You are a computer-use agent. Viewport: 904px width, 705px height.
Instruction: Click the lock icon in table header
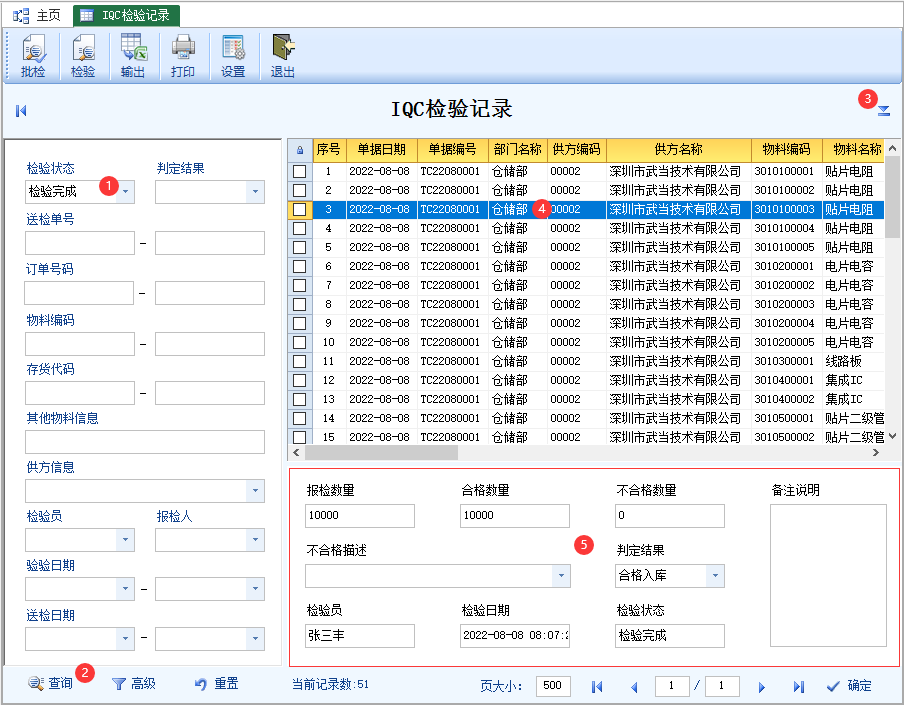click(x=300, y=150)
